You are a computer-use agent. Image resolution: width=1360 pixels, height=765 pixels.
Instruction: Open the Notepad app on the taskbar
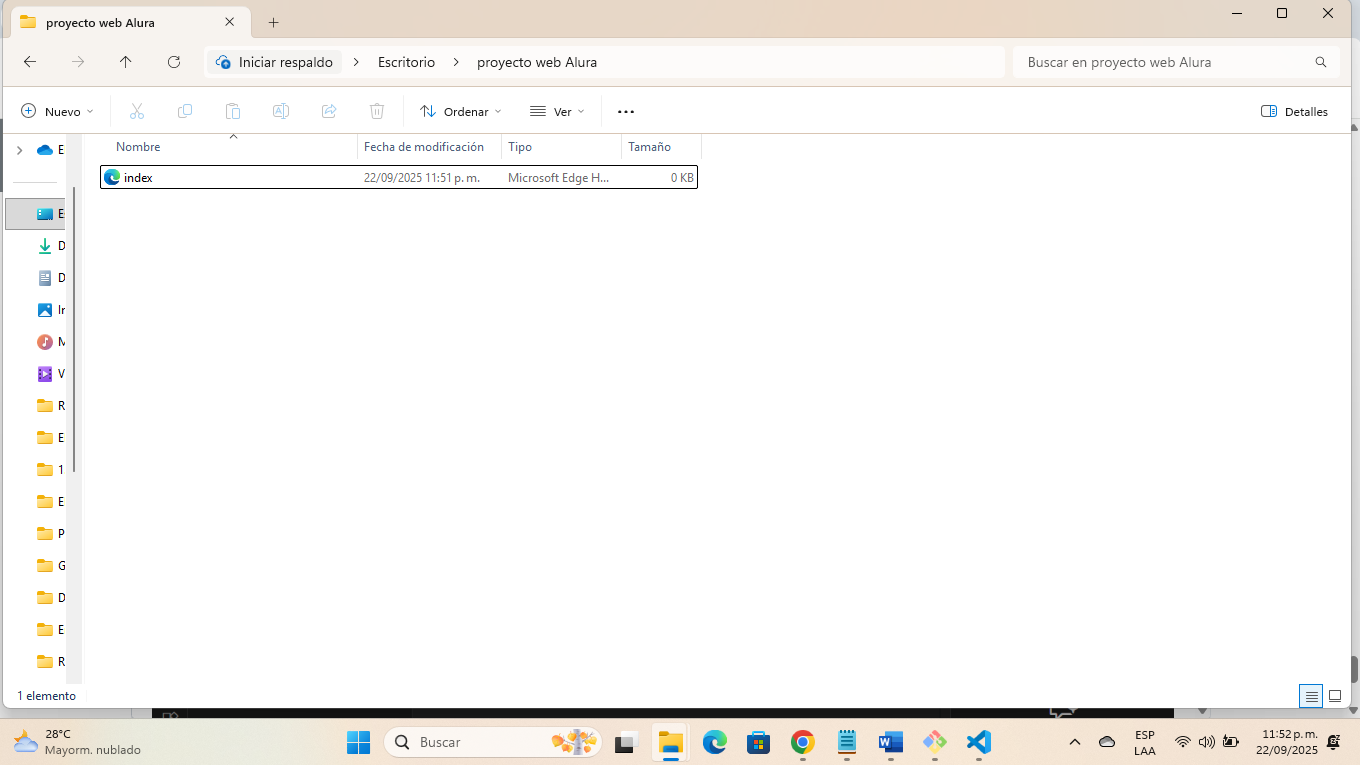[846, 742]
